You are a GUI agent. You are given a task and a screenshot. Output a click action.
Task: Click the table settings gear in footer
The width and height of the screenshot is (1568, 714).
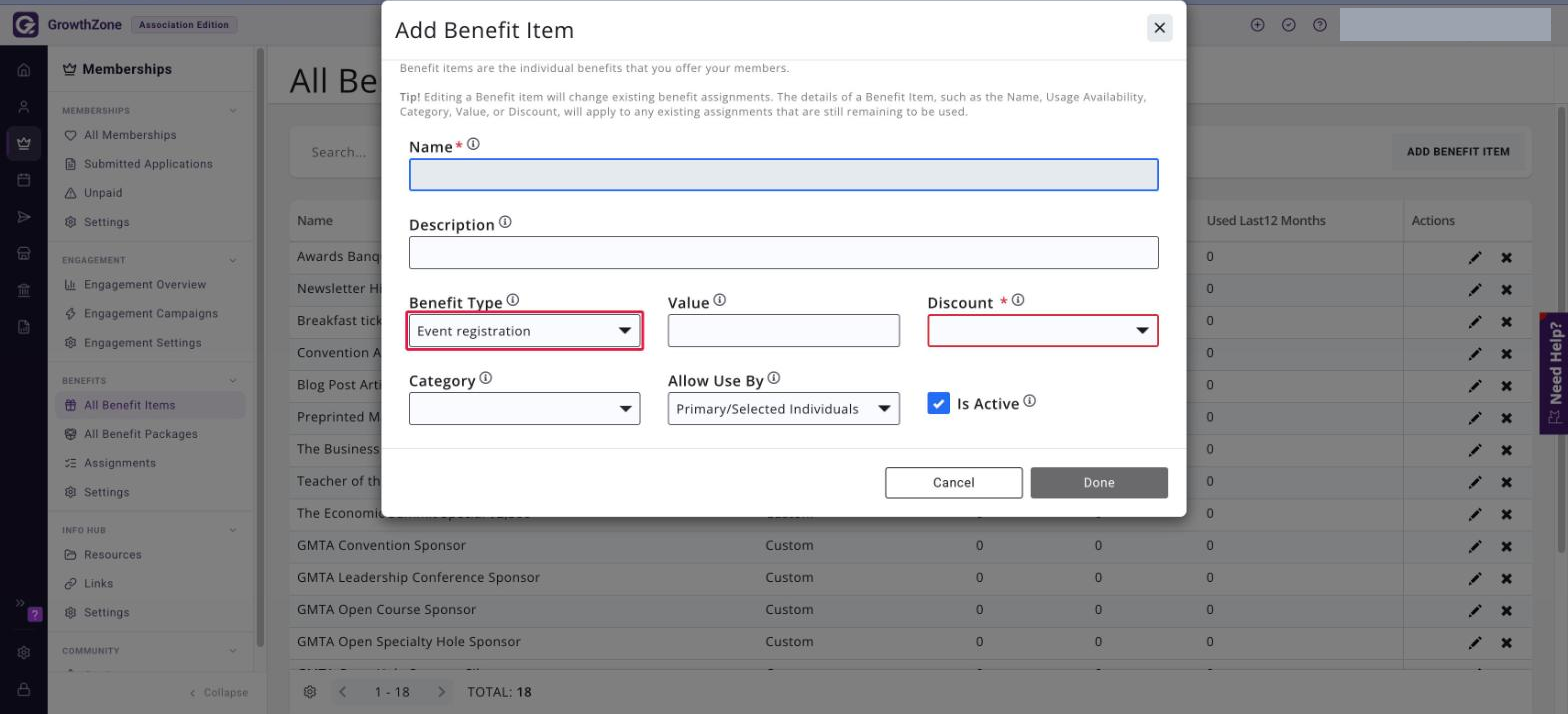point(310,692)
